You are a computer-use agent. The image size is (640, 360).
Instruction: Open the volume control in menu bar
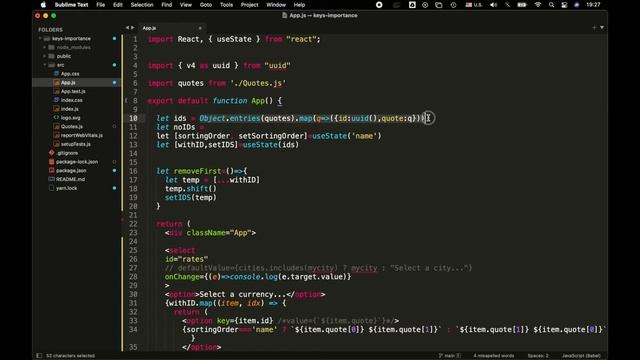pyautogui.click(x=493, y=5)
